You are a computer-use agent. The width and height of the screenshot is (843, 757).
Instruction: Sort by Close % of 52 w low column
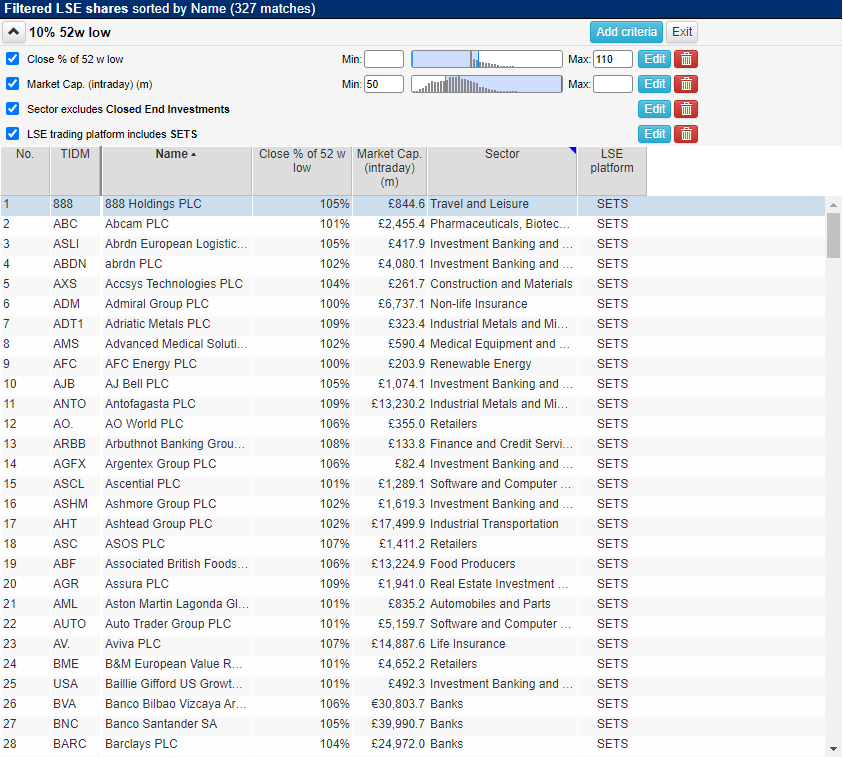[x=302, y=170]
